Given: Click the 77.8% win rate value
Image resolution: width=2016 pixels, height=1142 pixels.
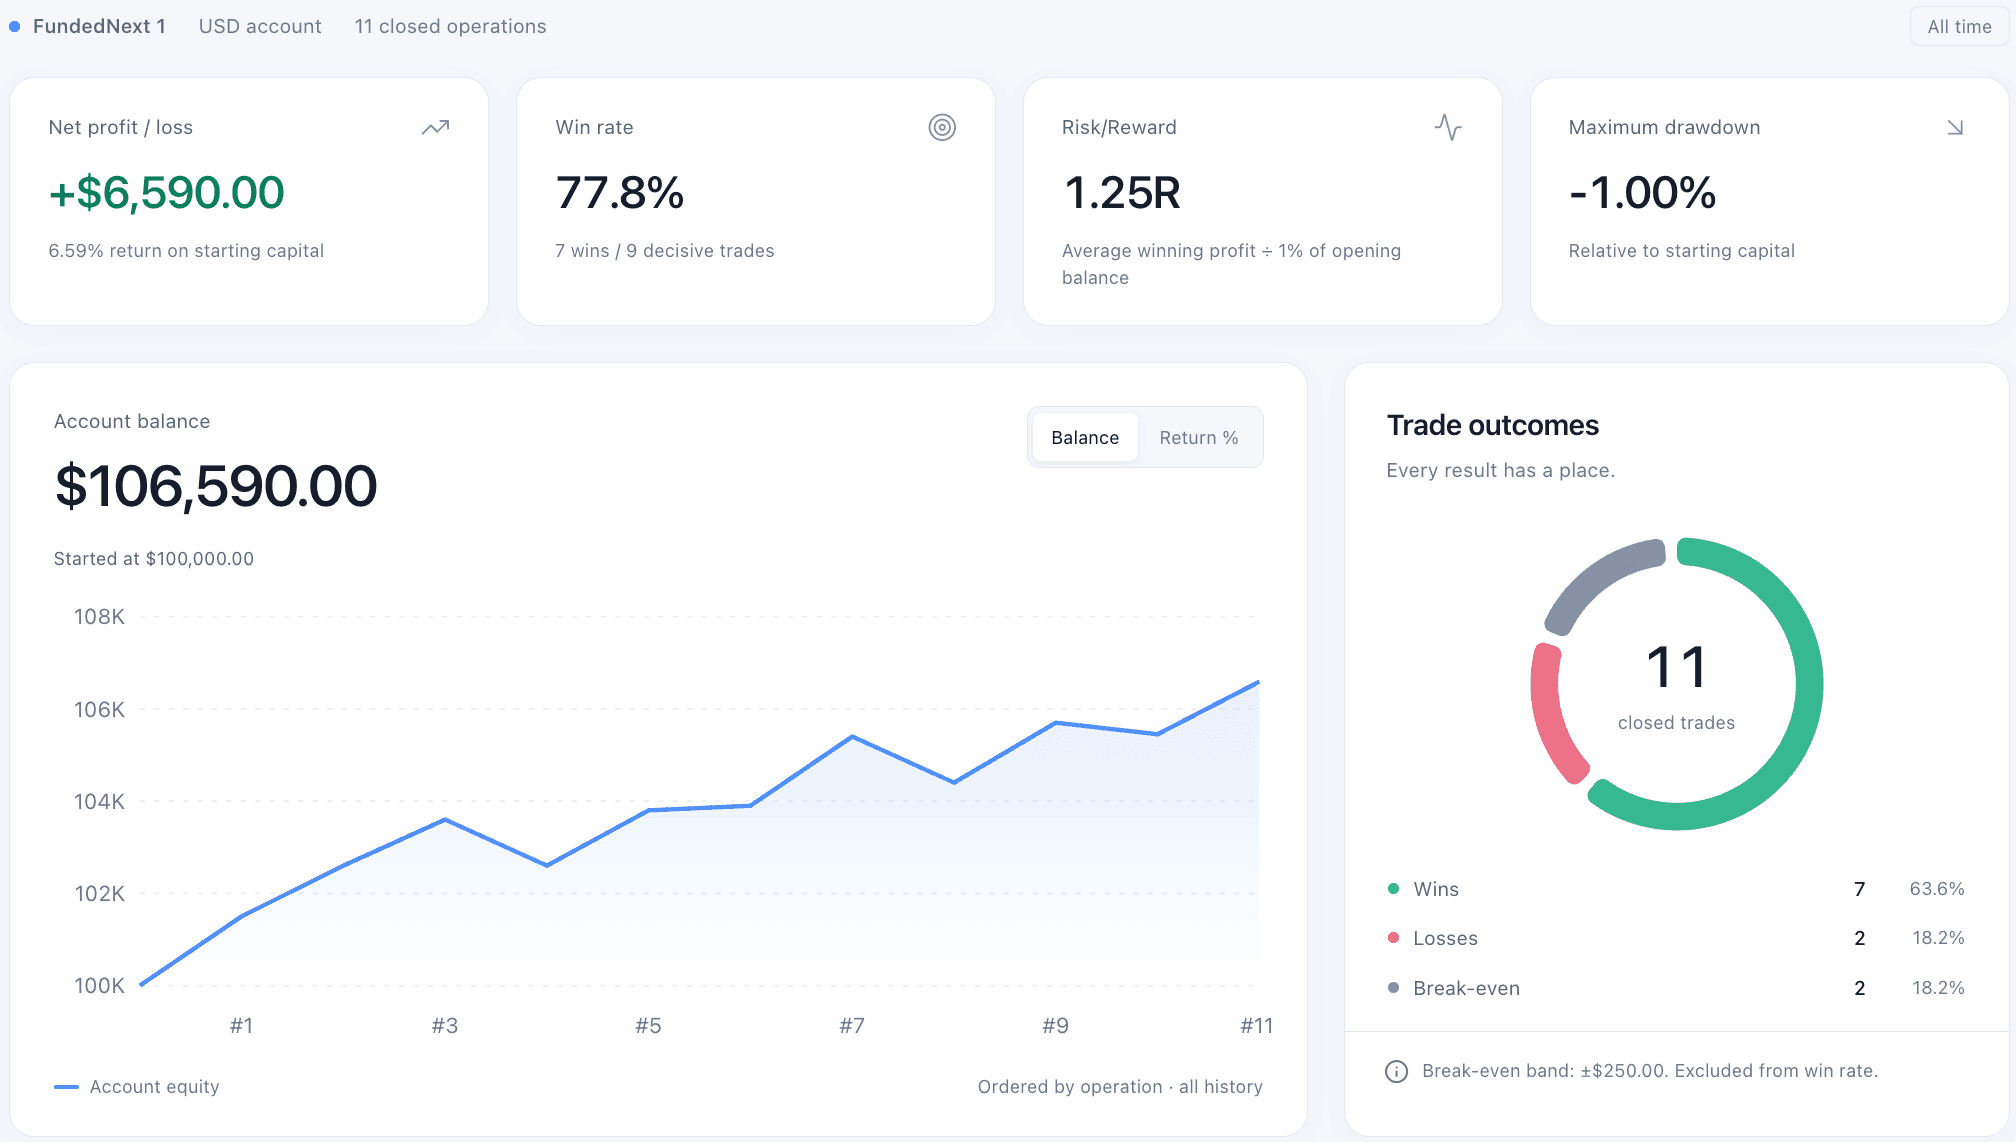Looking at the screenshot, I should (x=619, y=192).
